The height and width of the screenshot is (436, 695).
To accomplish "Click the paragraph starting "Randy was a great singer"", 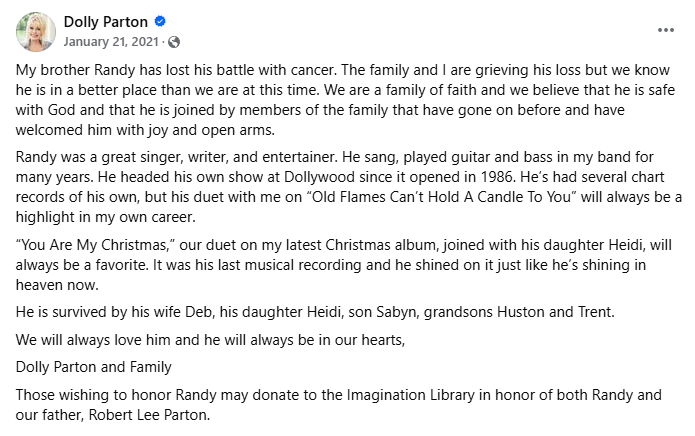I will click(348, 187).
